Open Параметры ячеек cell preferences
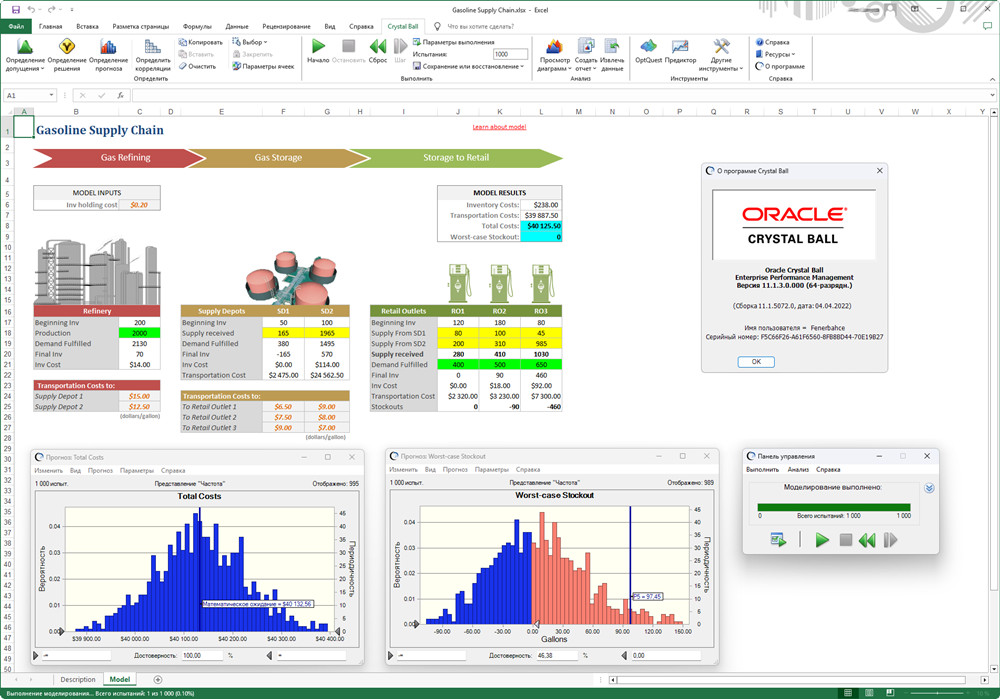Viewport: 1000px width, 699px height. pos(263,66)
